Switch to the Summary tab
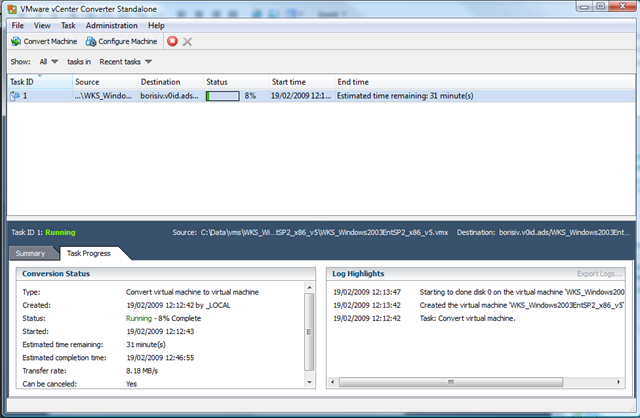Image resolution: width=640 pixels, height=418 pixels. point(30,253)
